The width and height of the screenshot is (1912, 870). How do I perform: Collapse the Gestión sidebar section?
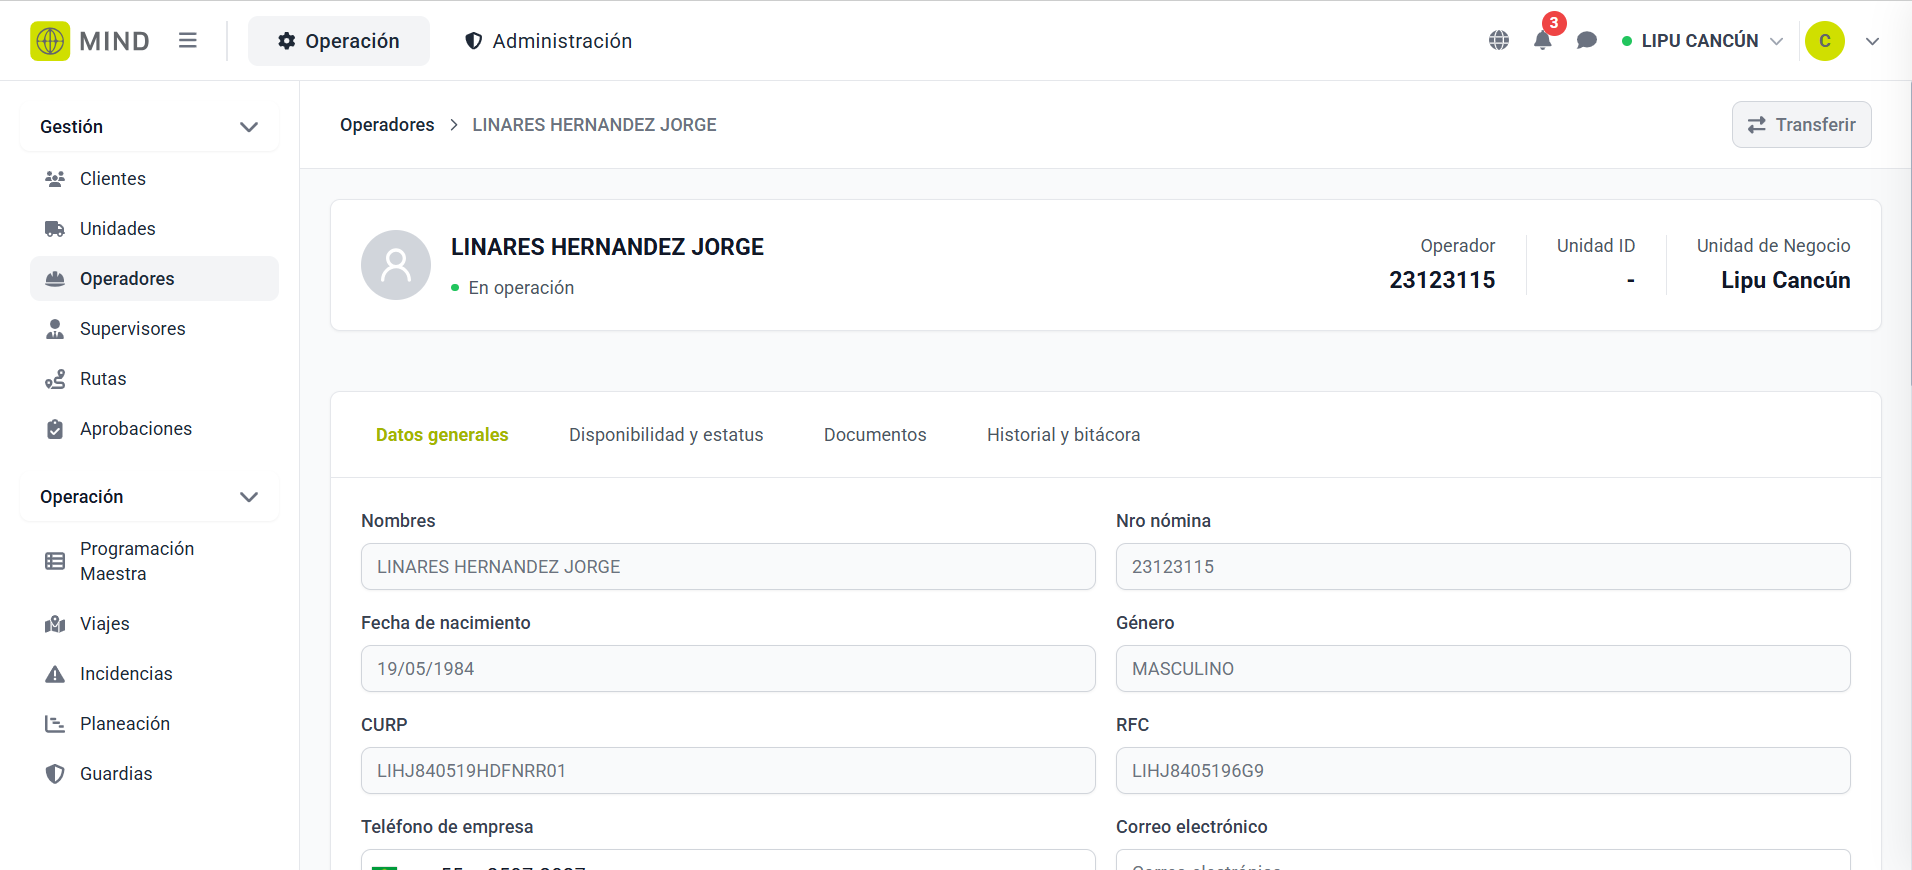click(x=149, y=127)
